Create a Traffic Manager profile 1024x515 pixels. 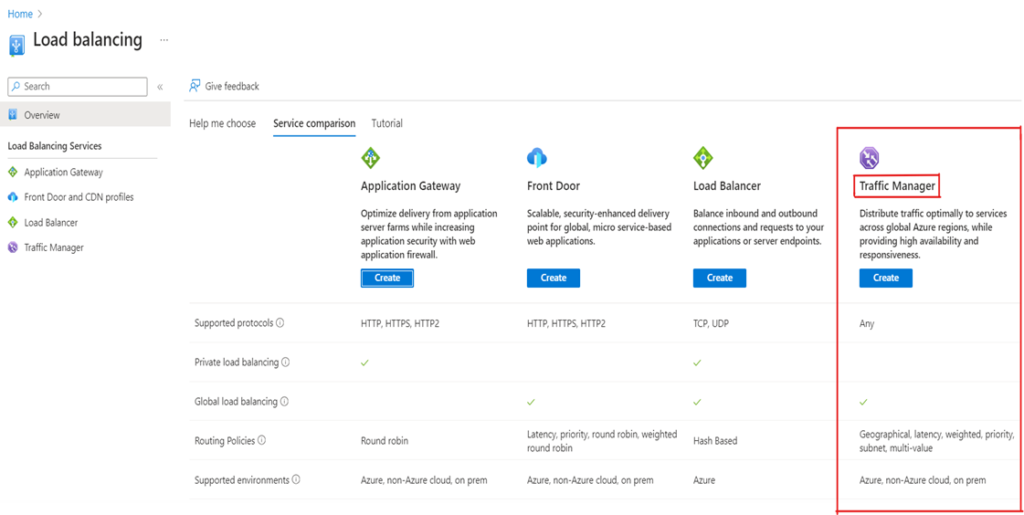coord(886,277)
